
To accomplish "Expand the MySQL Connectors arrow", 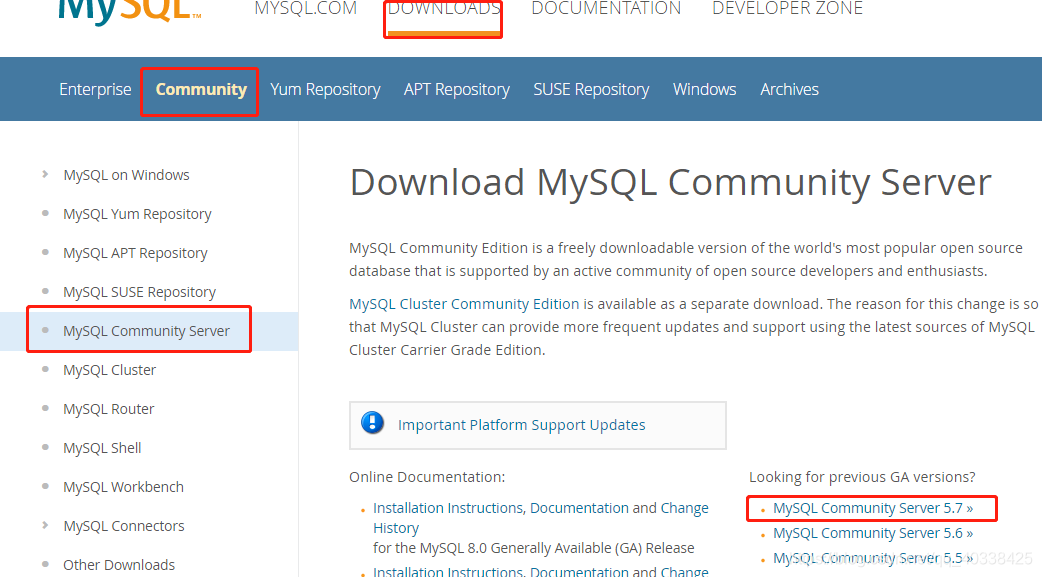I will [x=45, y=525].
